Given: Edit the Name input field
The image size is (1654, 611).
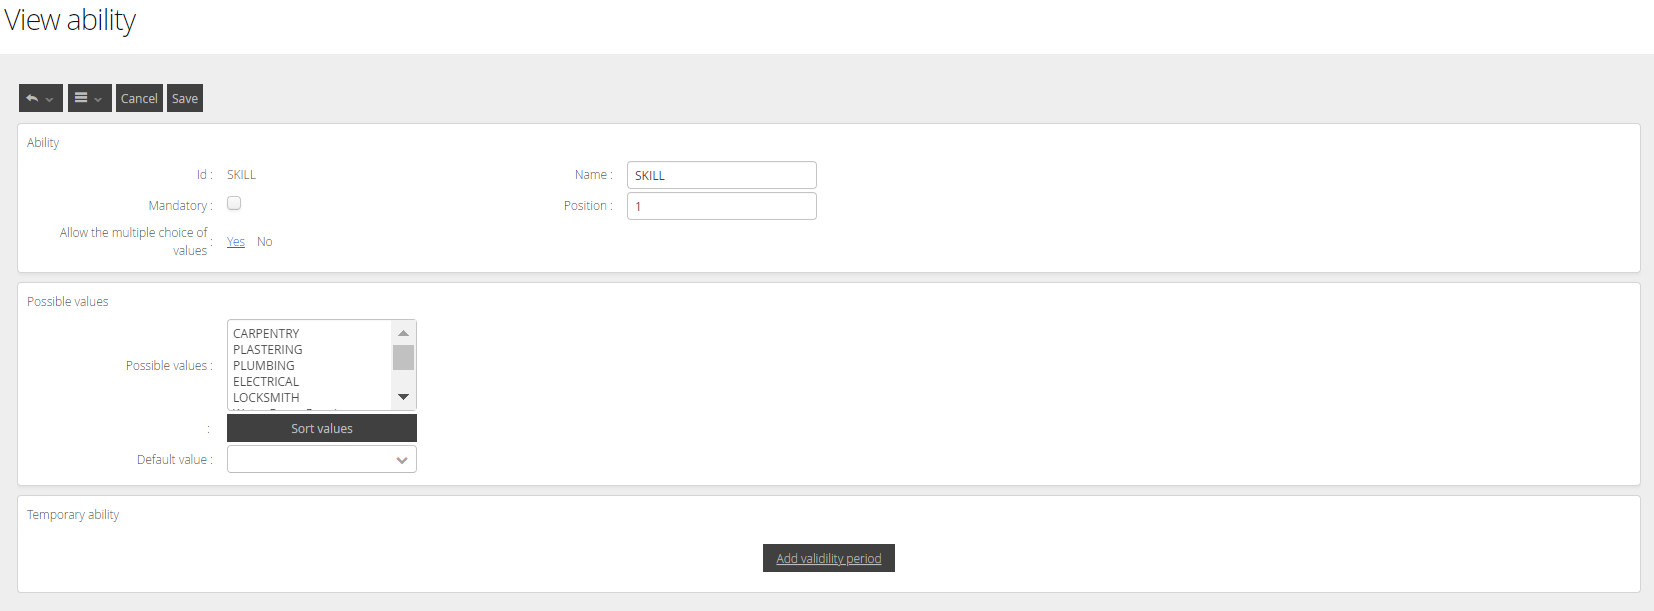Looking at the screenshot, I should click(x=722, y=175).
